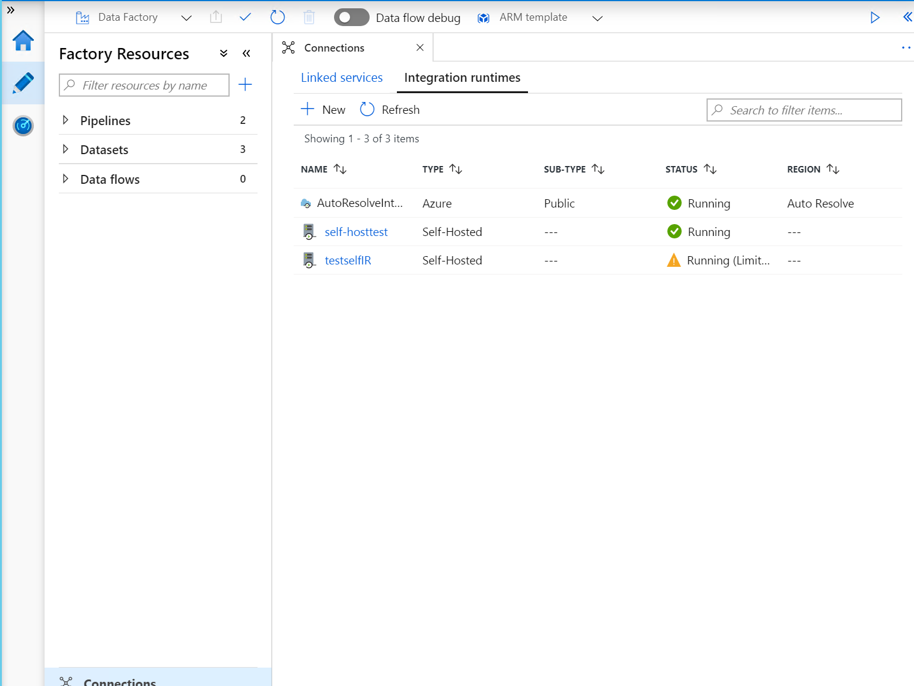The width and height of the screenshot is (914, 686).
Task: Click the ARM template icon
Action: pos(483,18)
